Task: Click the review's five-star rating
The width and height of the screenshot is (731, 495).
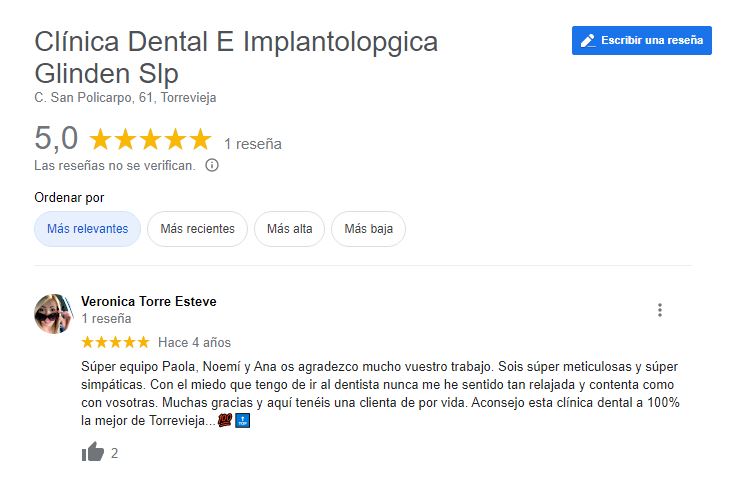Action: click(115, 343)
